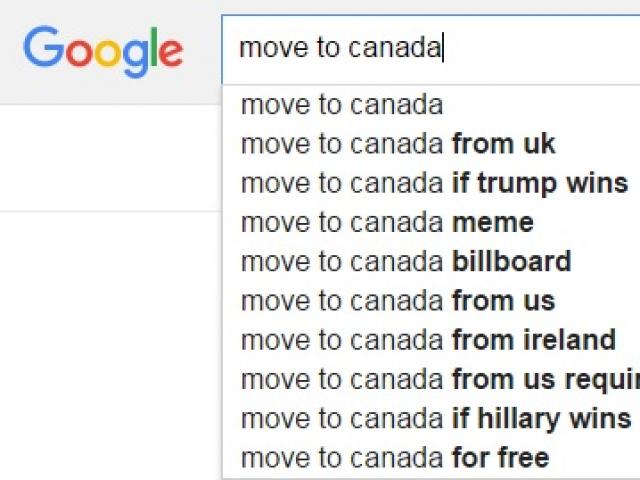Select "move to canada from ireland" suggestion
The height and width of the screenshot is (480, 640).
(428, 340)
